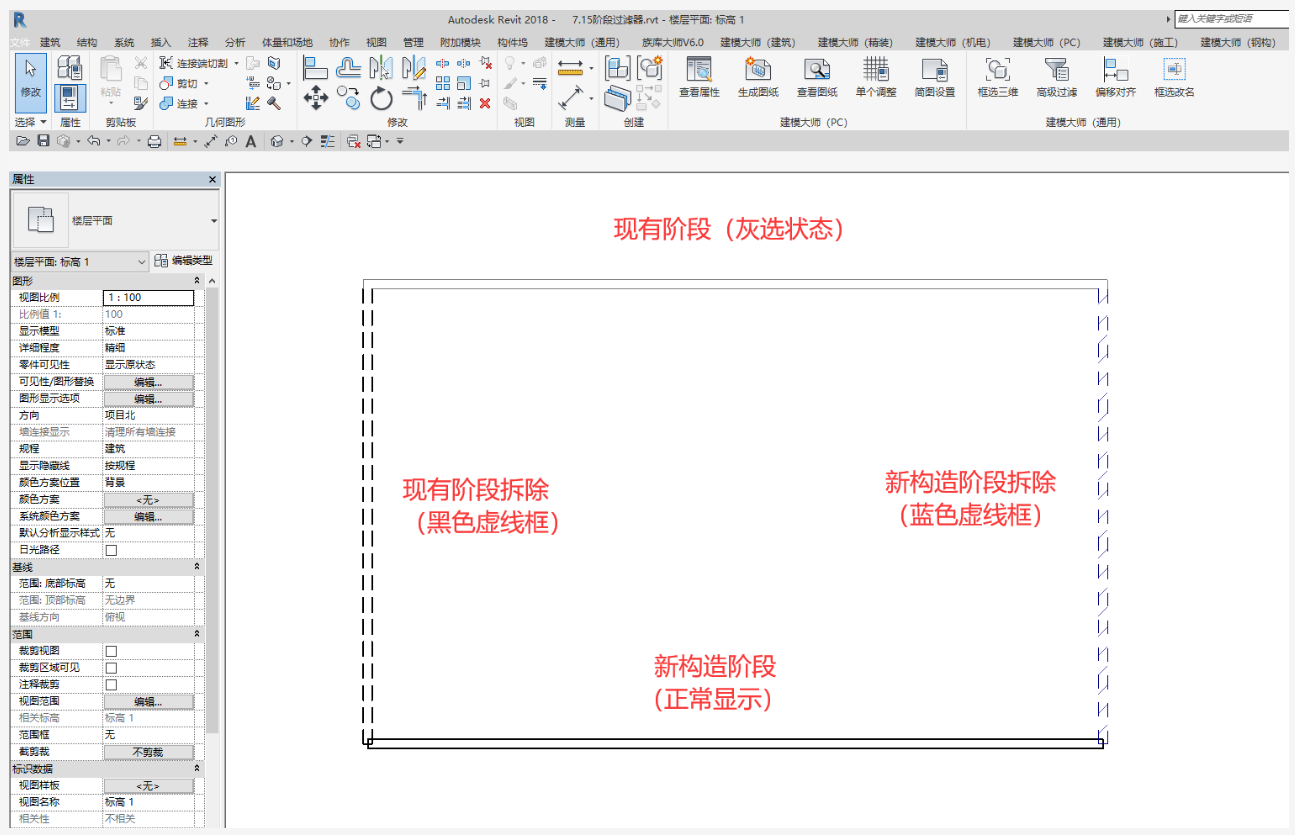The height and width of the screenshot is (835, 1295).
Task: Toggle the 属性 panel button in ribbon
Action: pyautogui.click(x=69, y=97)
